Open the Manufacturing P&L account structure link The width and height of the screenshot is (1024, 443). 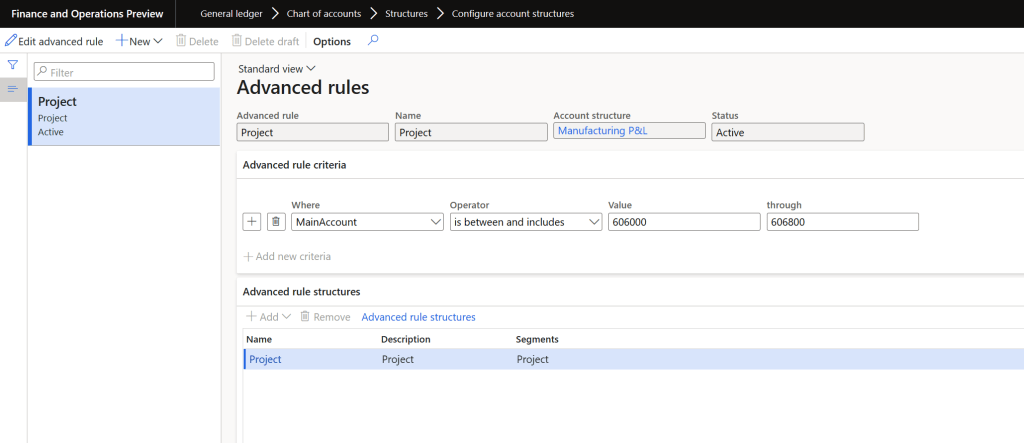(x=602, y=131)
